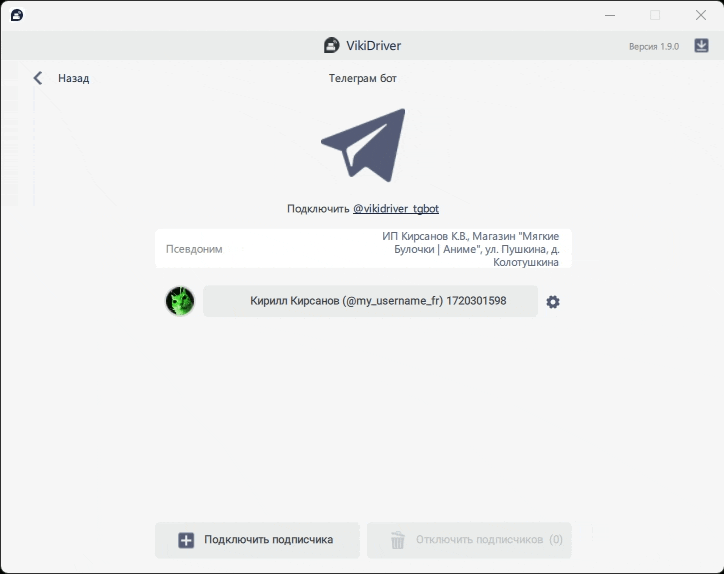The image size is (724, 574).
Task: Click the app icon in the title bar
Action: click(x=17, y=15)
